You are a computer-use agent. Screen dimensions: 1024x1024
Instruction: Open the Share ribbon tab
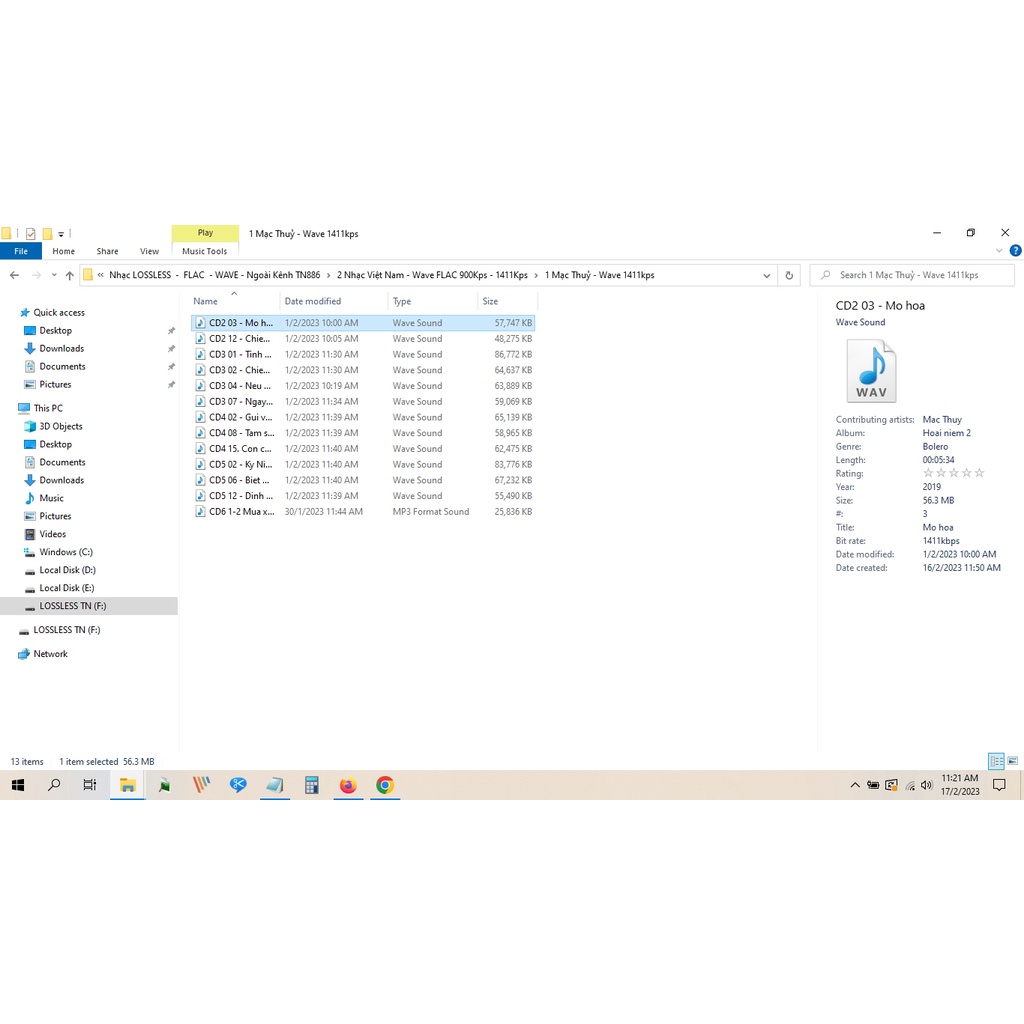(x=108, y=251)
